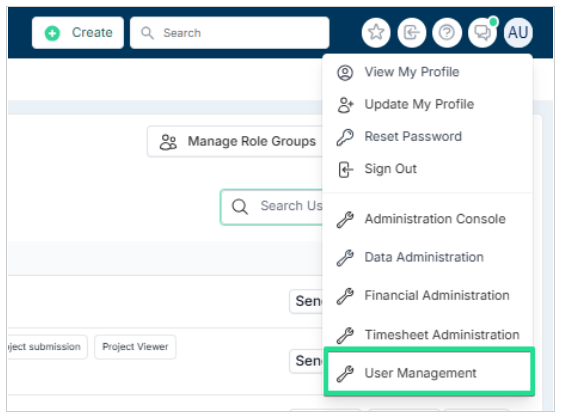Open the help question mark icon

click(x=447, y=33)
